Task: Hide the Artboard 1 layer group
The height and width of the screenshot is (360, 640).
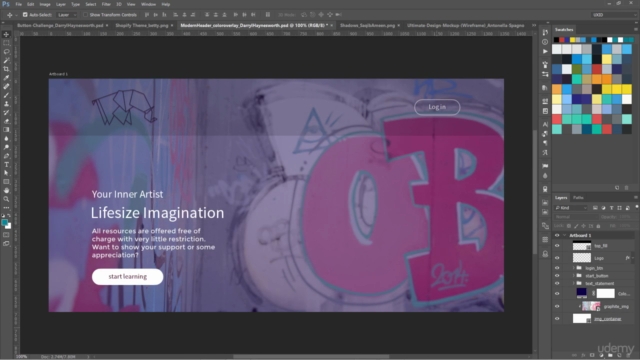Action: 557,236
